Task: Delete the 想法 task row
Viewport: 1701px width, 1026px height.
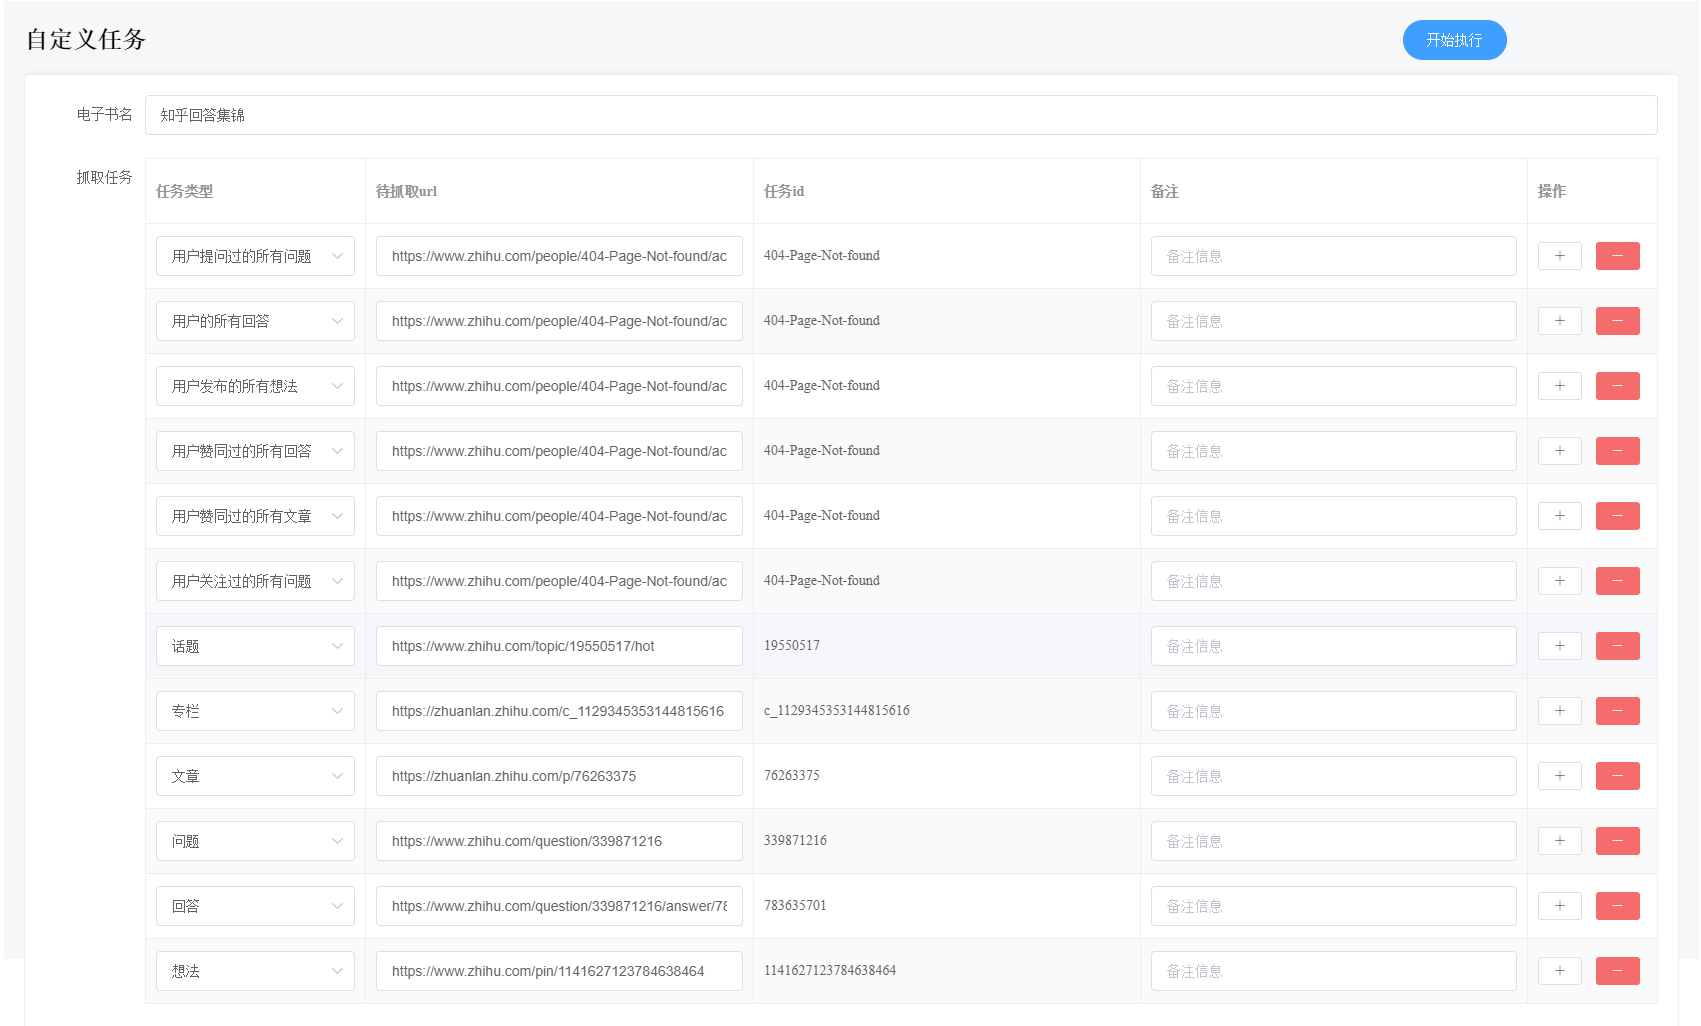Action: (x=1617, y=971)
